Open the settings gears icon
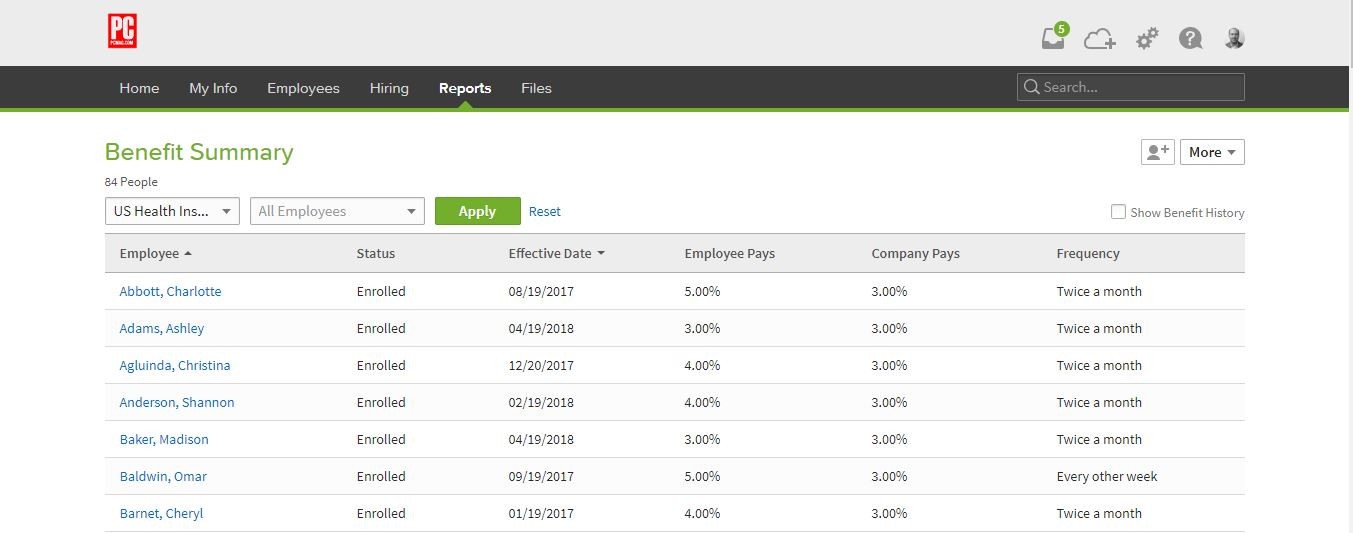 (1146, 39)
